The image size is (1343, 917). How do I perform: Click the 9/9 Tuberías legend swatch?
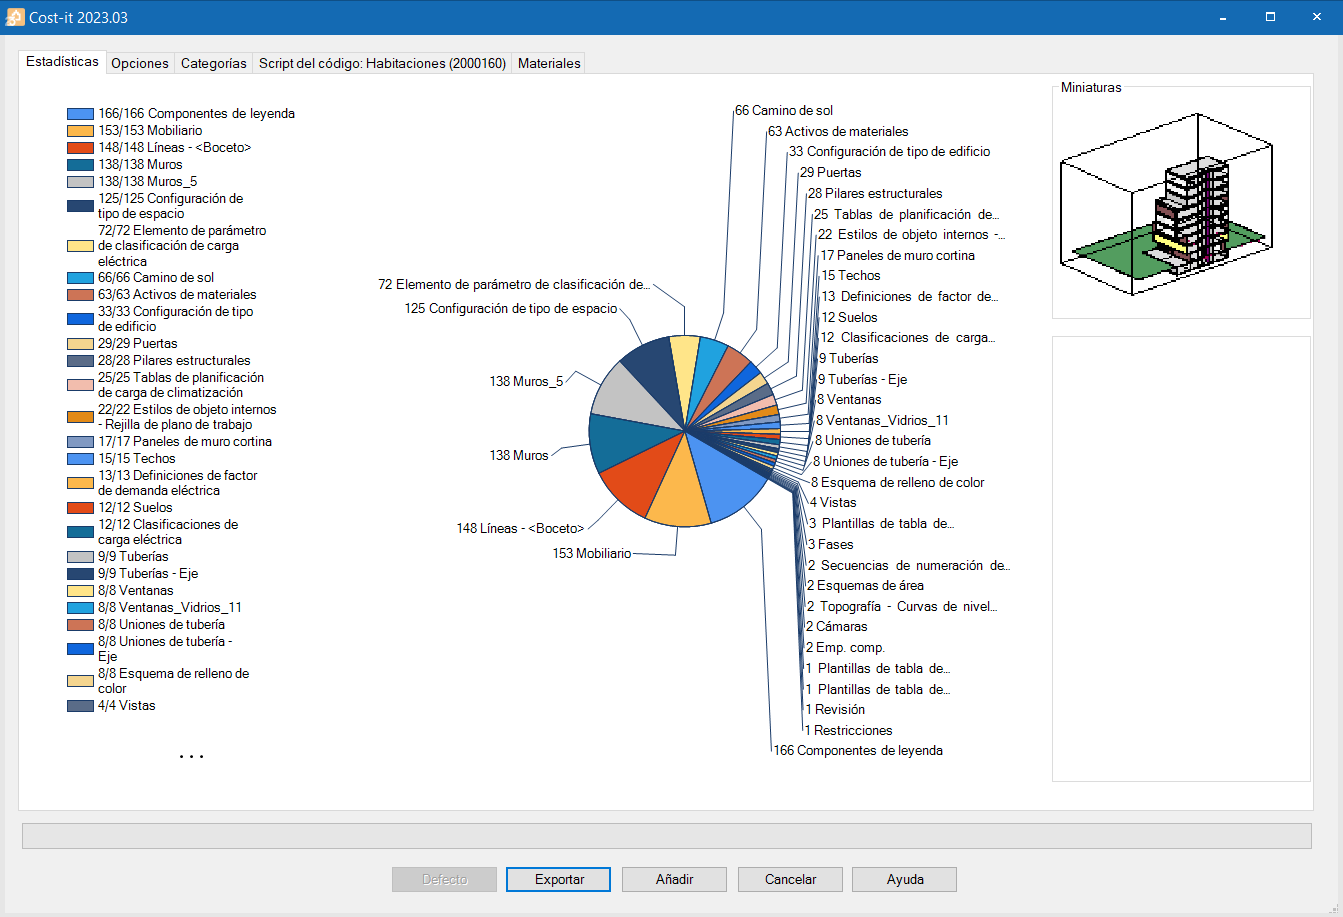[x=81, y=556]
